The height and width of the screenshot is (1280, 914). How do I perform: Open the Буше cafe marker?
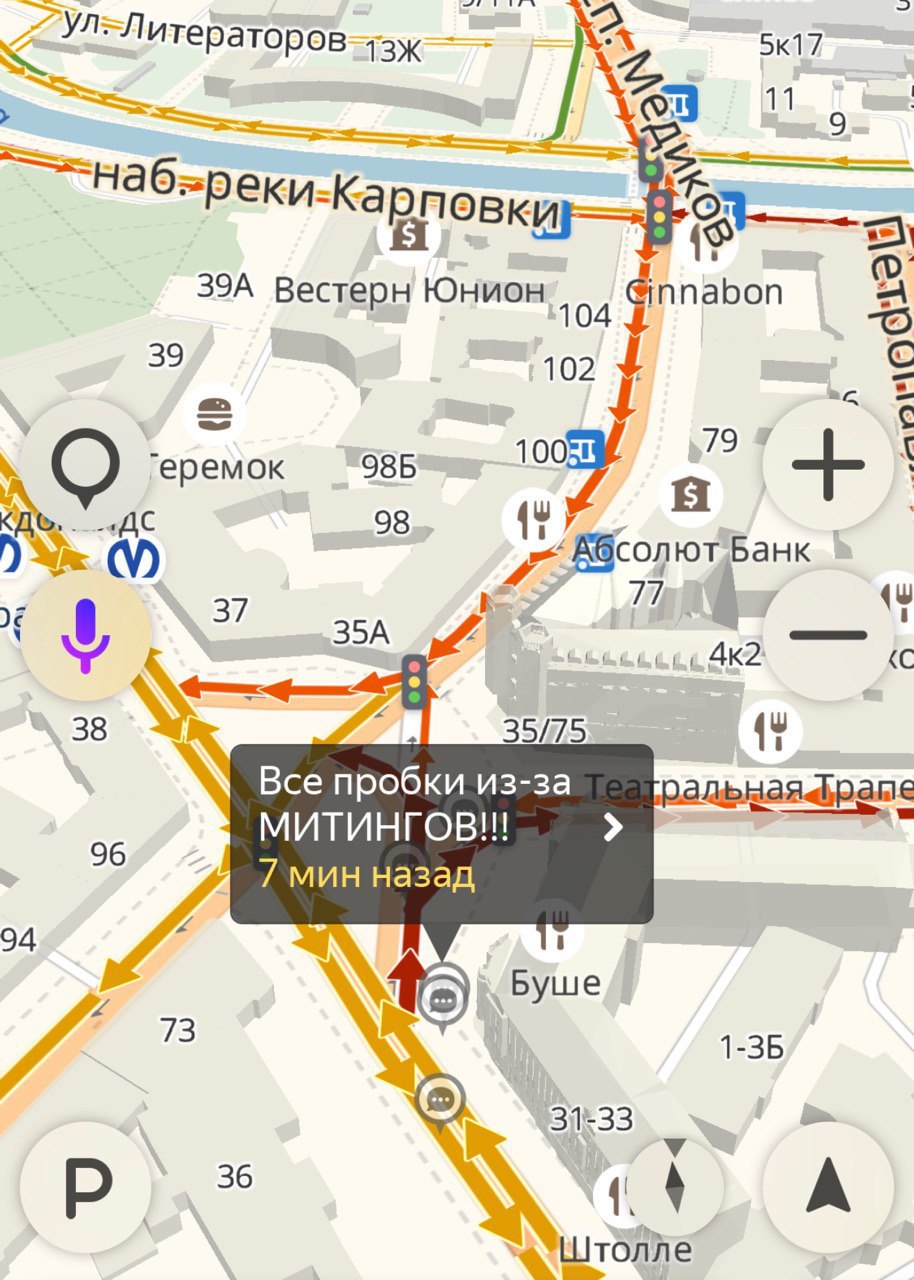[x=551, y=929]
